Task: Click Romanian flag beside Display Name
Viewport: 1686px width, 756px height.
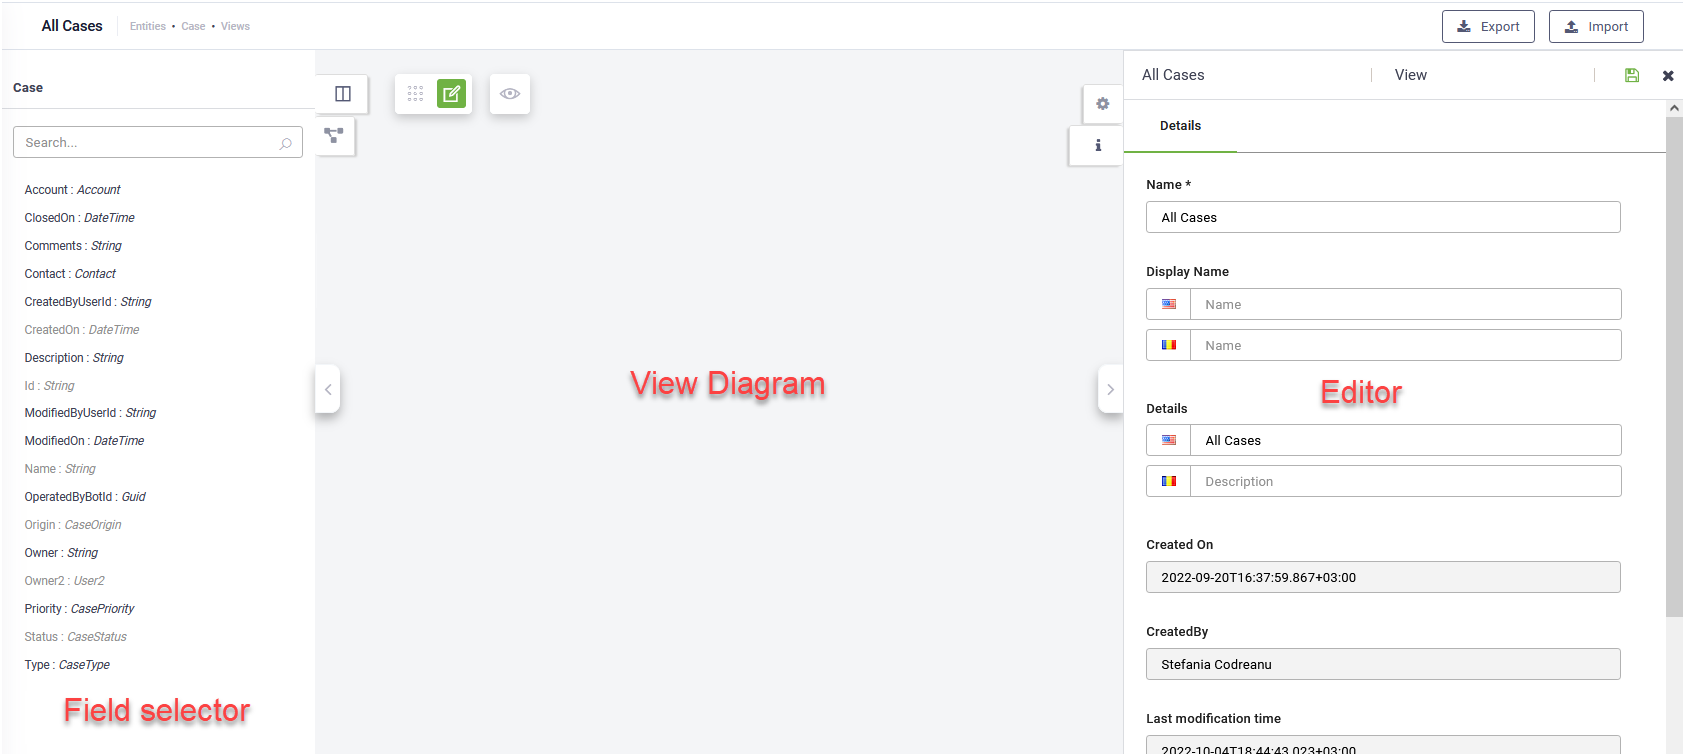Action: click(1169, 345)
